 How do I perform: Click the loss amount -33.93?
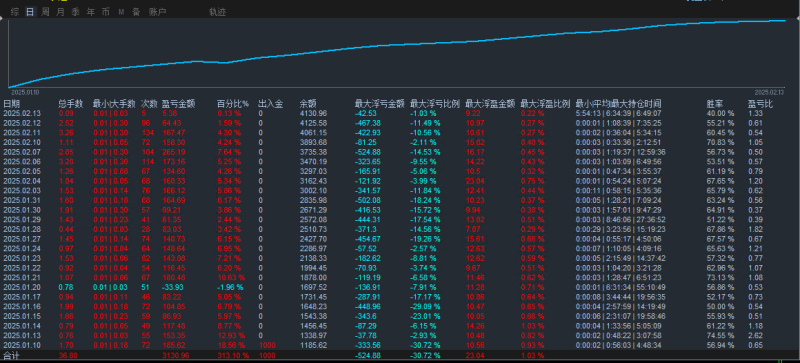(172, 287)
